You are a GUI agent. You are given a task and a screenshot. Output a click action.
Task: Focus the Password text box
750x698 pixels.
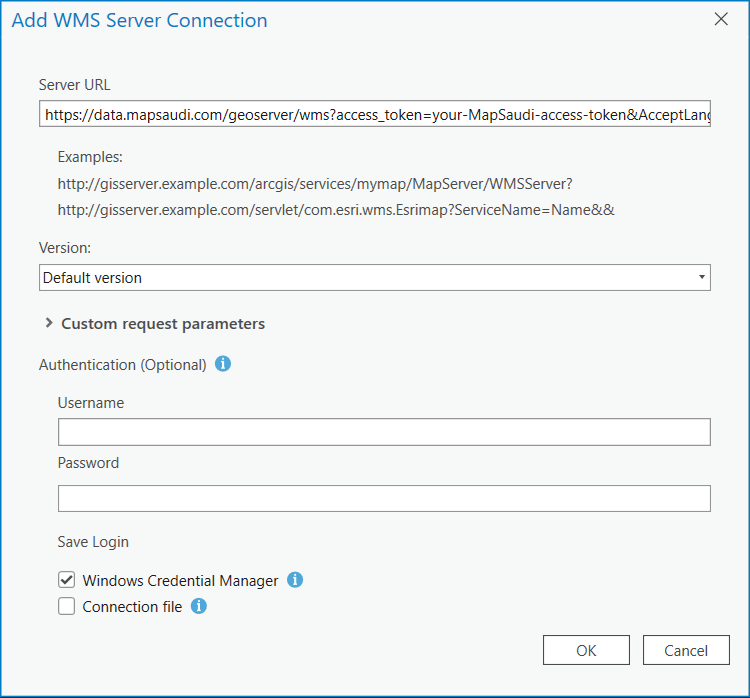click(384, 498)
